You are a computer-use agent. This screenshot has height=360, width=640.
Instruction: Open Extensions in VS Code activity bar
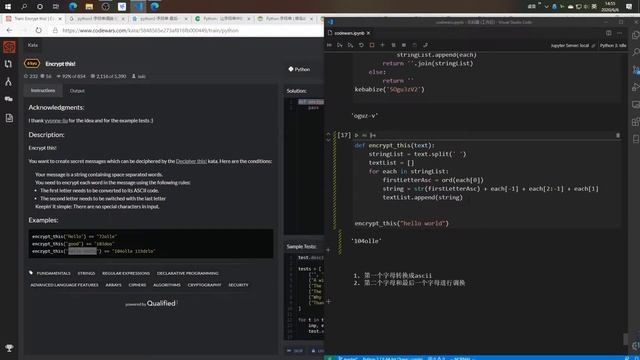coord(635,122)
